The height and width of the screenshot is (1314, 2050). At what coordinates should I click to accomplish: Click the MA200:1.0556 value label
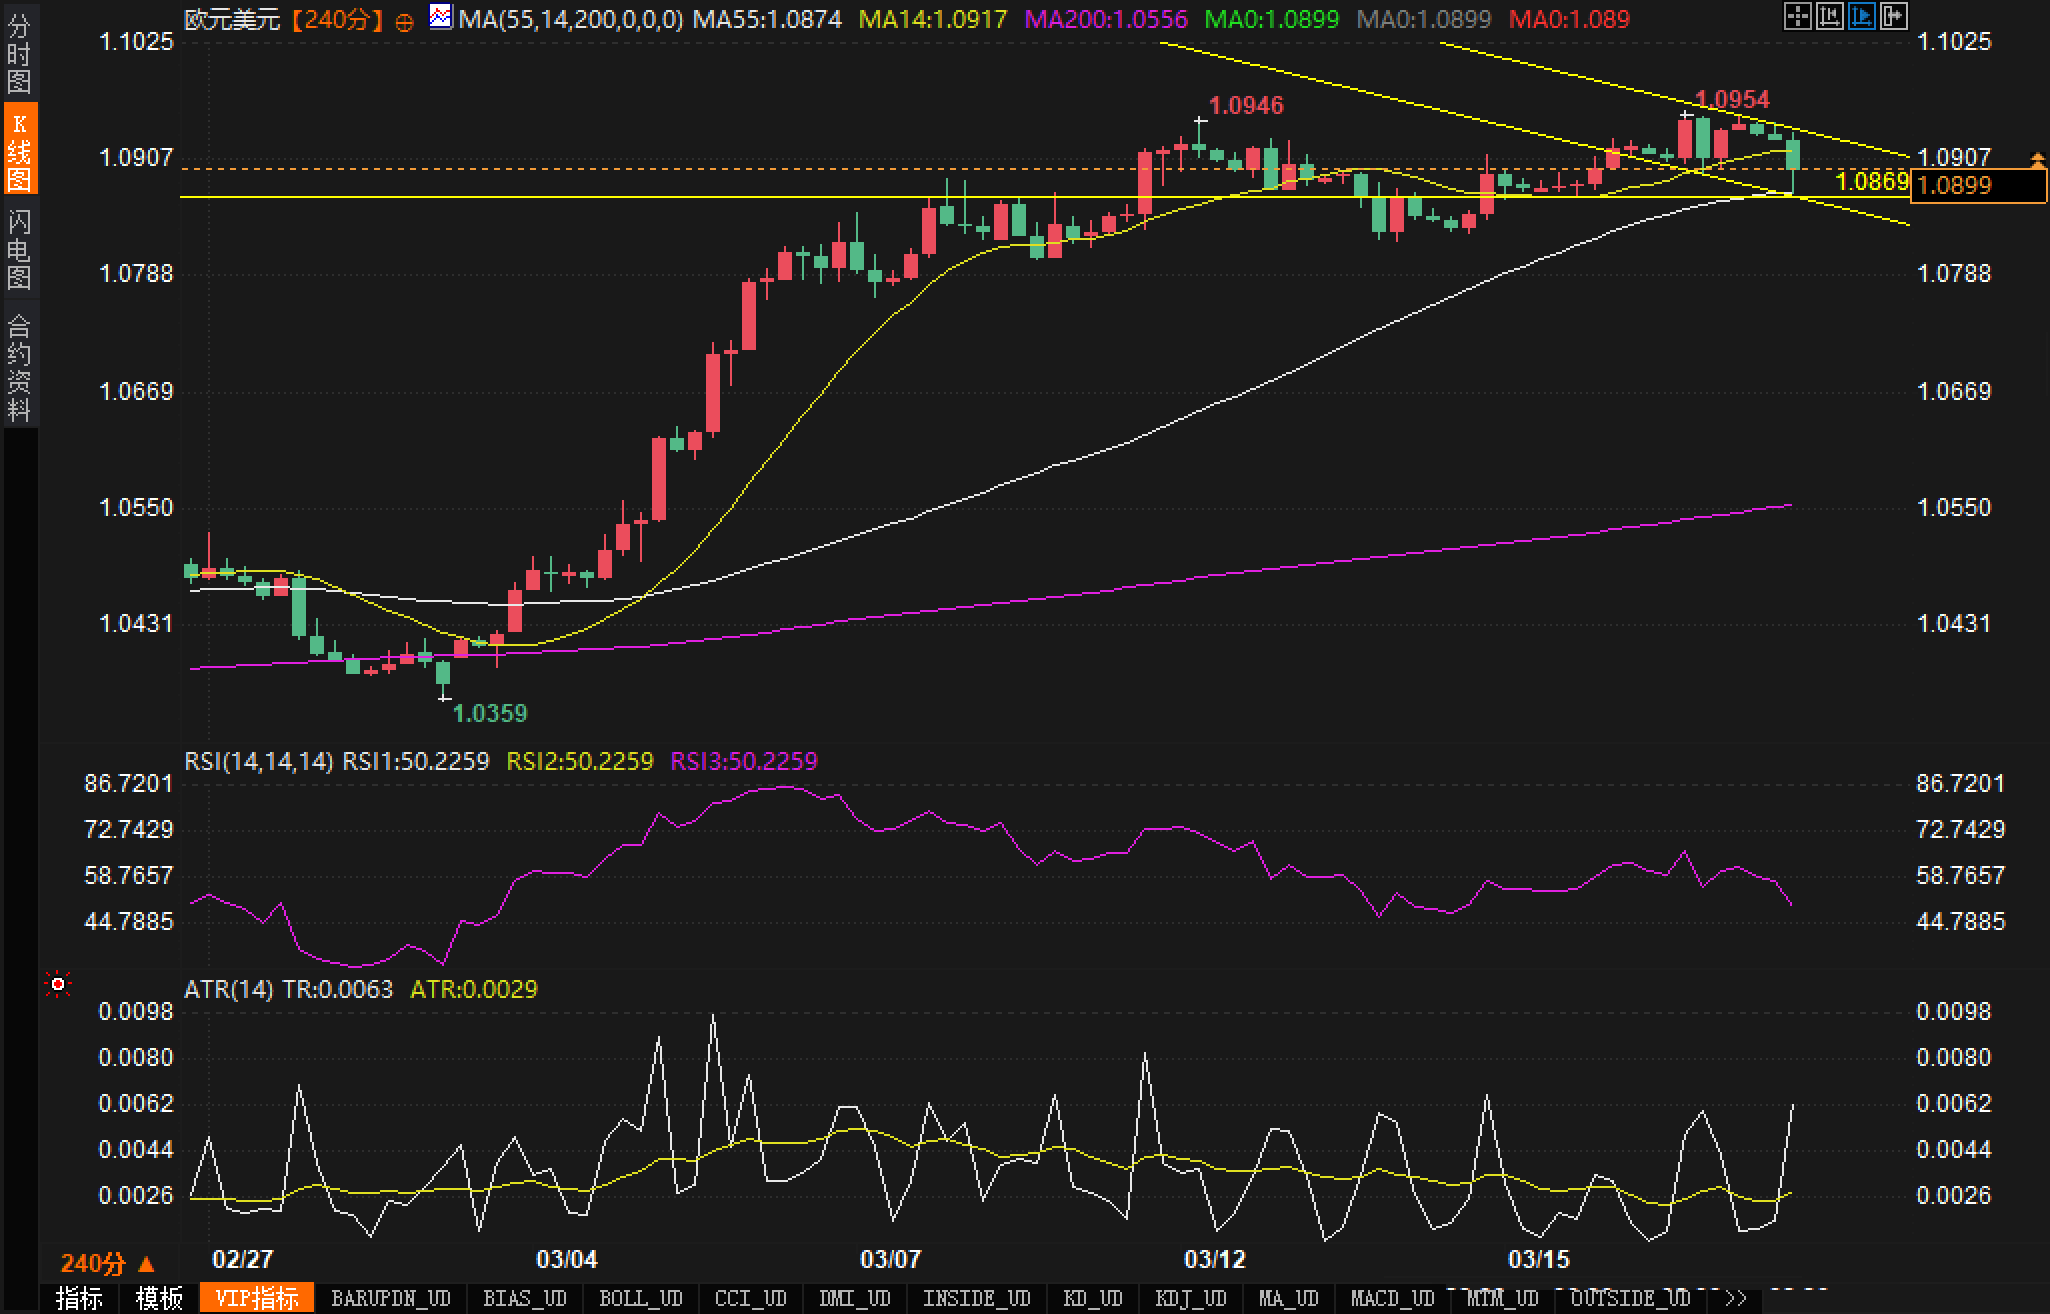tap(1107, 19)
